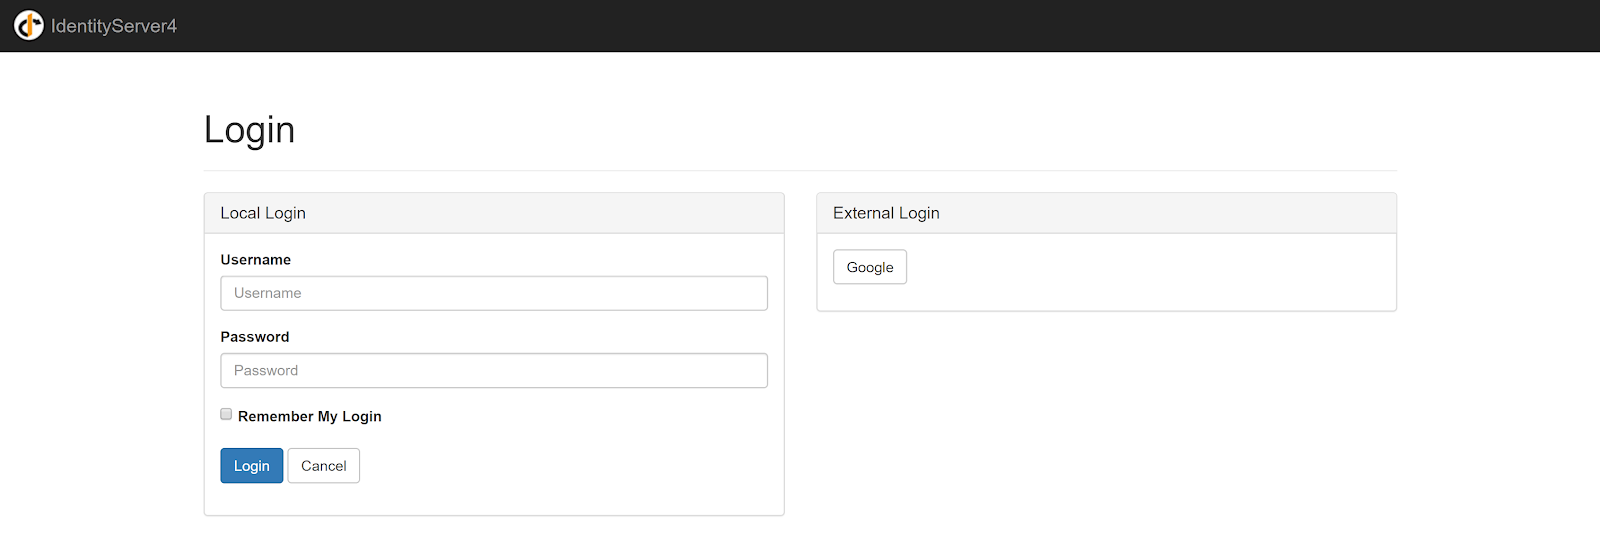
Task: Click blank space right of Cancel button
Action: click(x=560, y=466)
